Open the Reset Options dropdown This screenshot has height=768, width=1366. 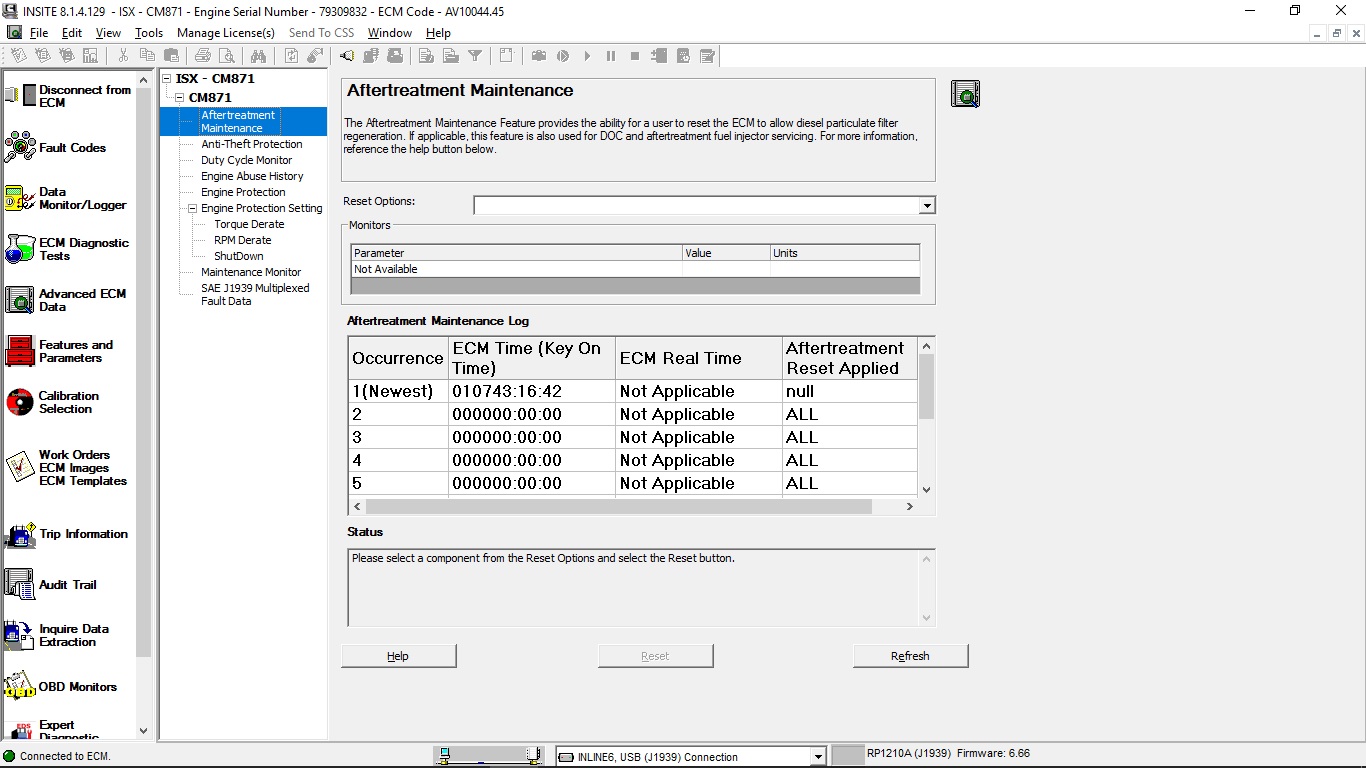pos(927,205)
